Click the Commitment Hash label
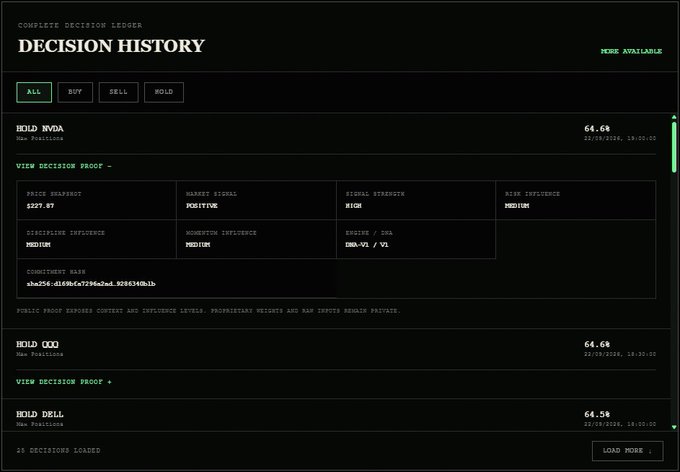Viewport: 680px width, 472px height. point(56,272)
